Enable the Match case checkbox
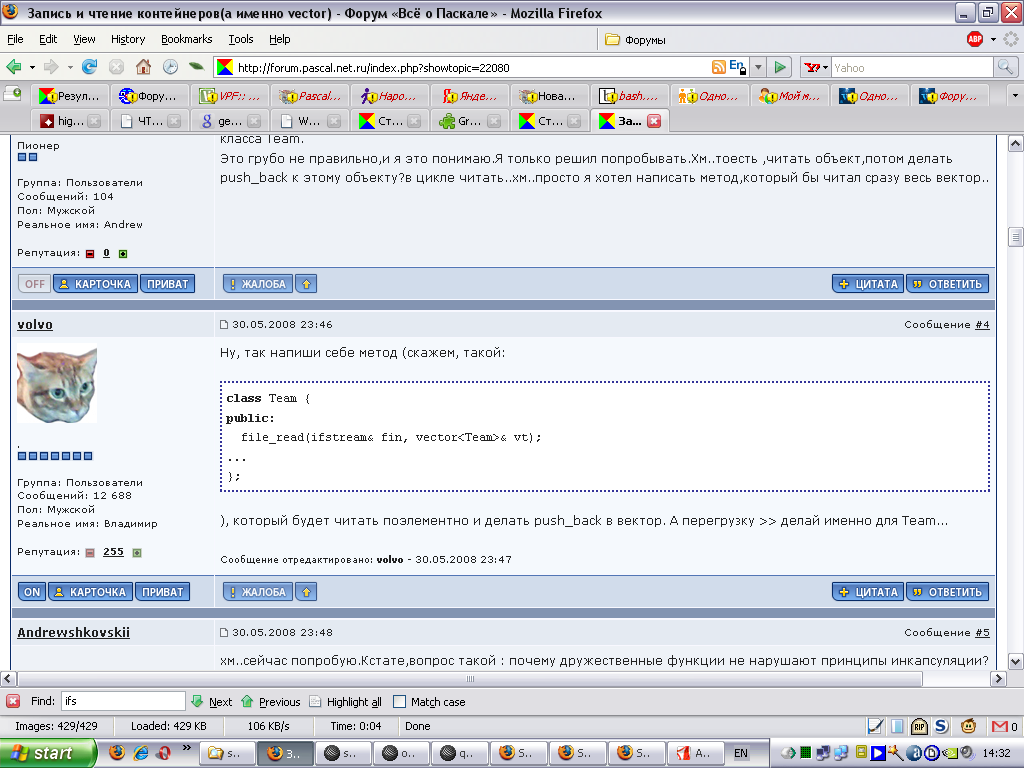The image size is (1024, 768). coord(400,702)
